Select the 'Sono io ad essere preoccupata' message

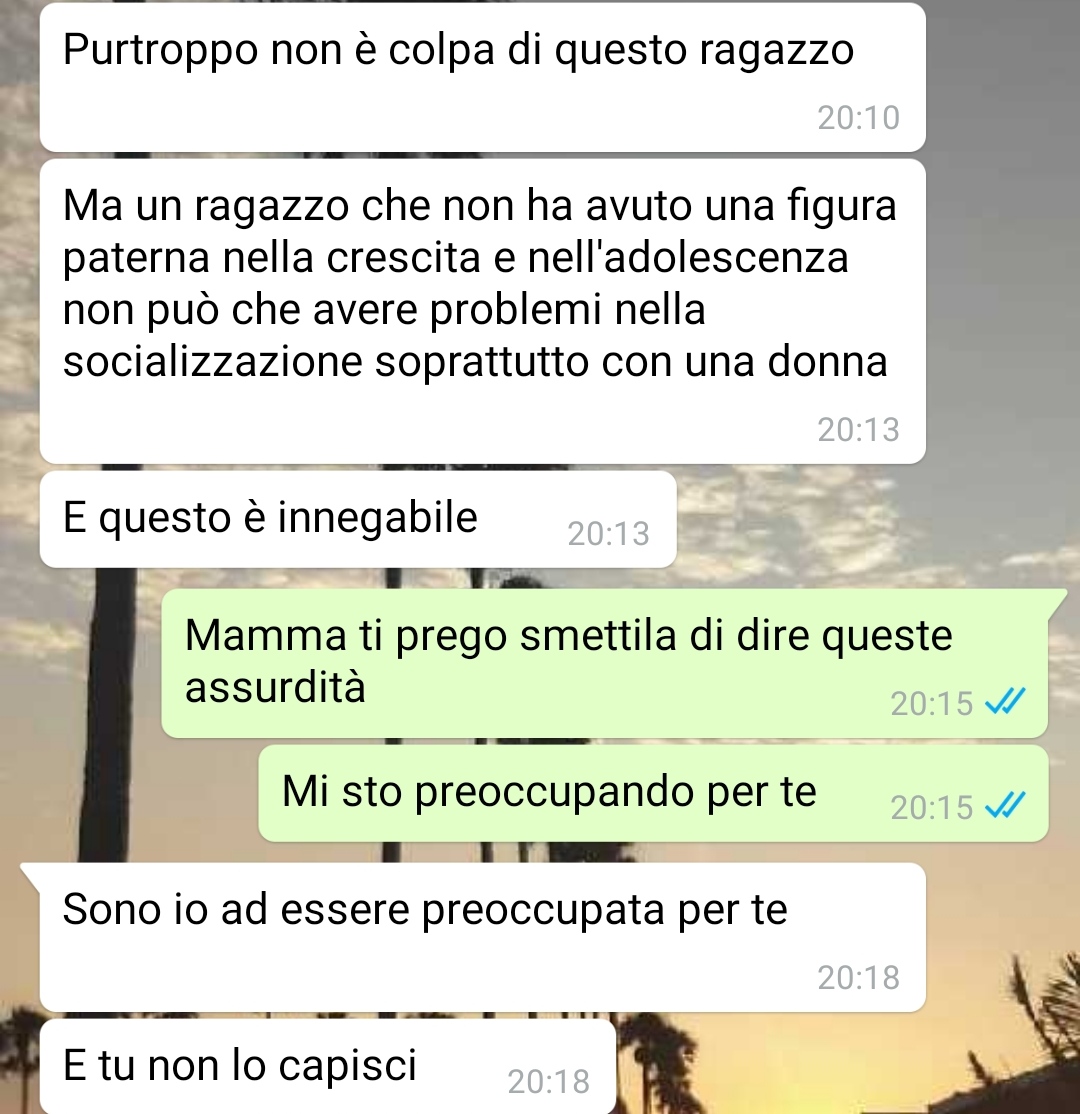click(482, 937)
